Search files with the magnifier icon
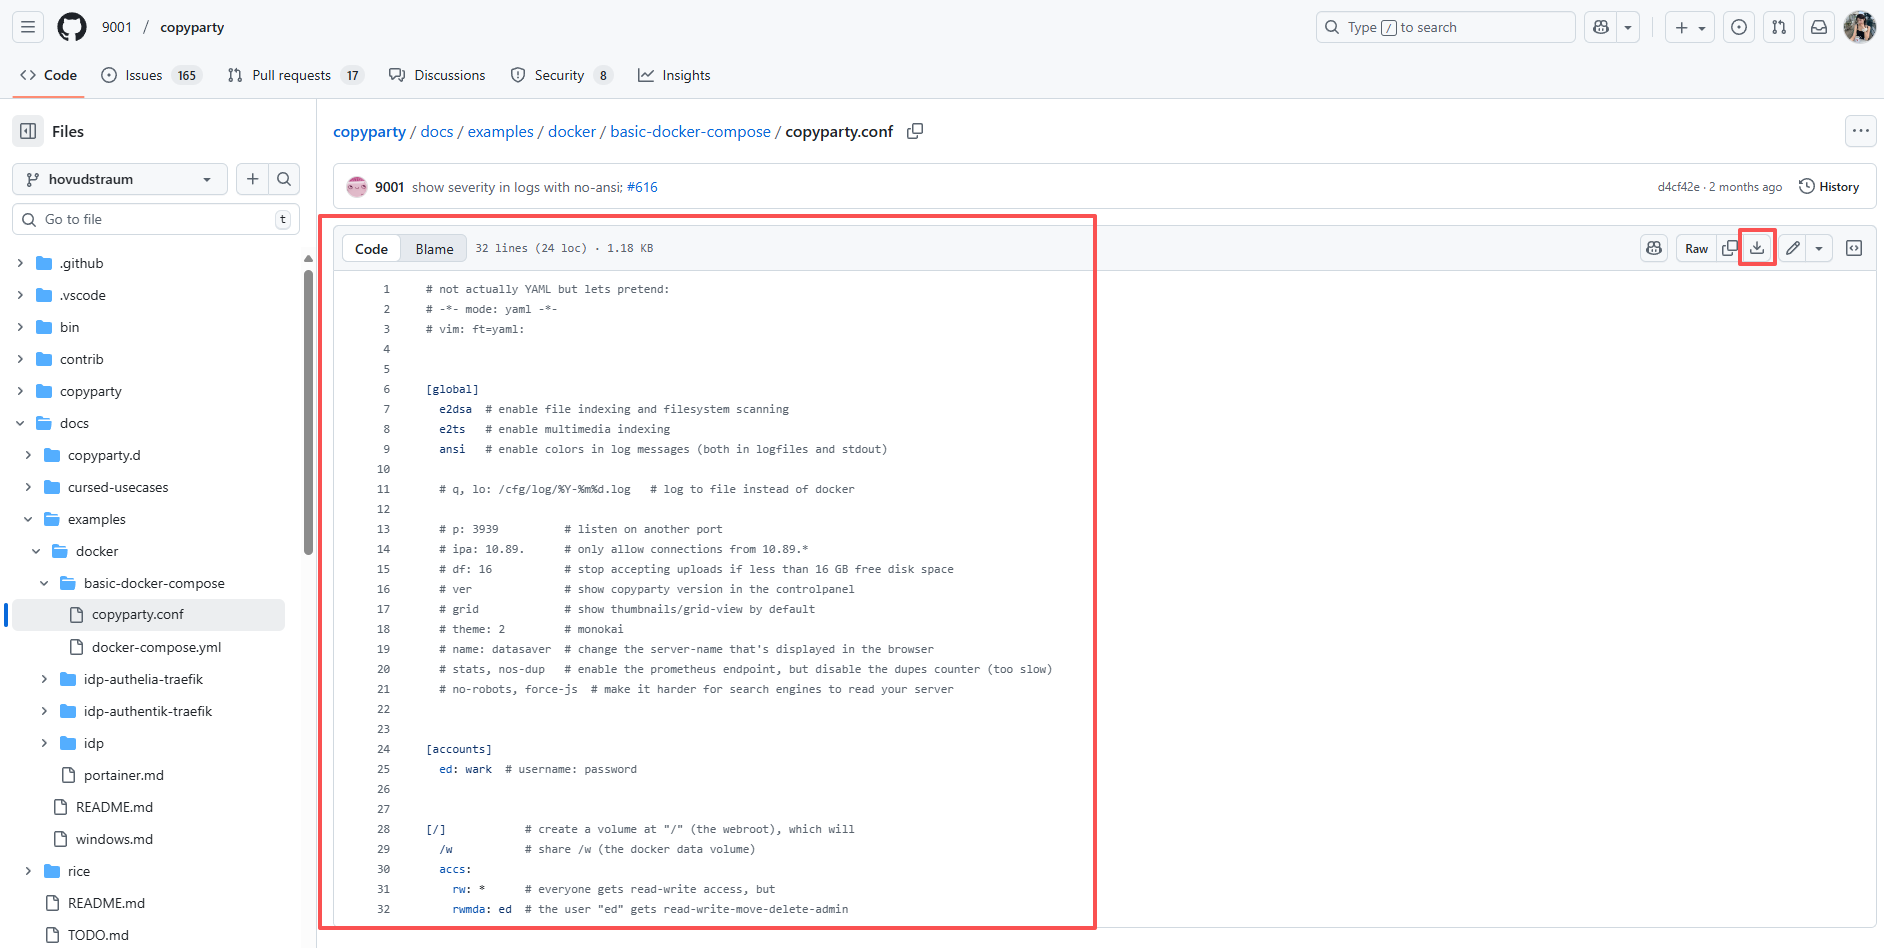Image resolution: width=1884 pixels, height=948 pixels. pyautogui.click(x=284, y=179)
